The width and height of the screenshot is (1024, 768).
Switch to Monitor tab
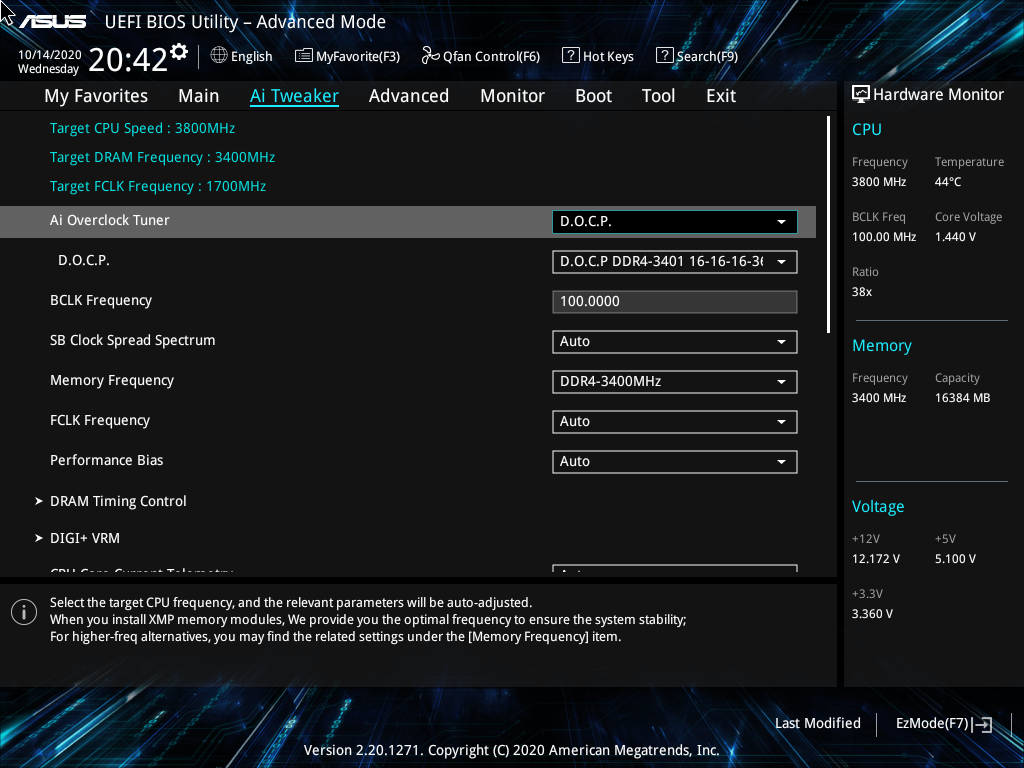point(512,96)
